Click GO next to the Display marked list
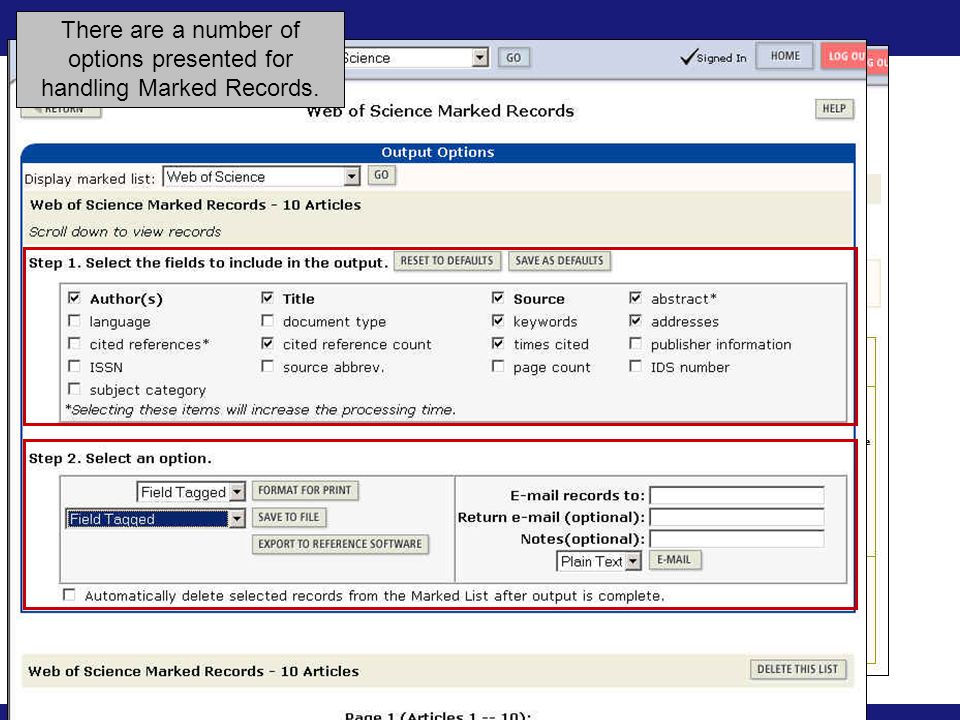Viewport: 960px width, 720px height. (381, 175)
